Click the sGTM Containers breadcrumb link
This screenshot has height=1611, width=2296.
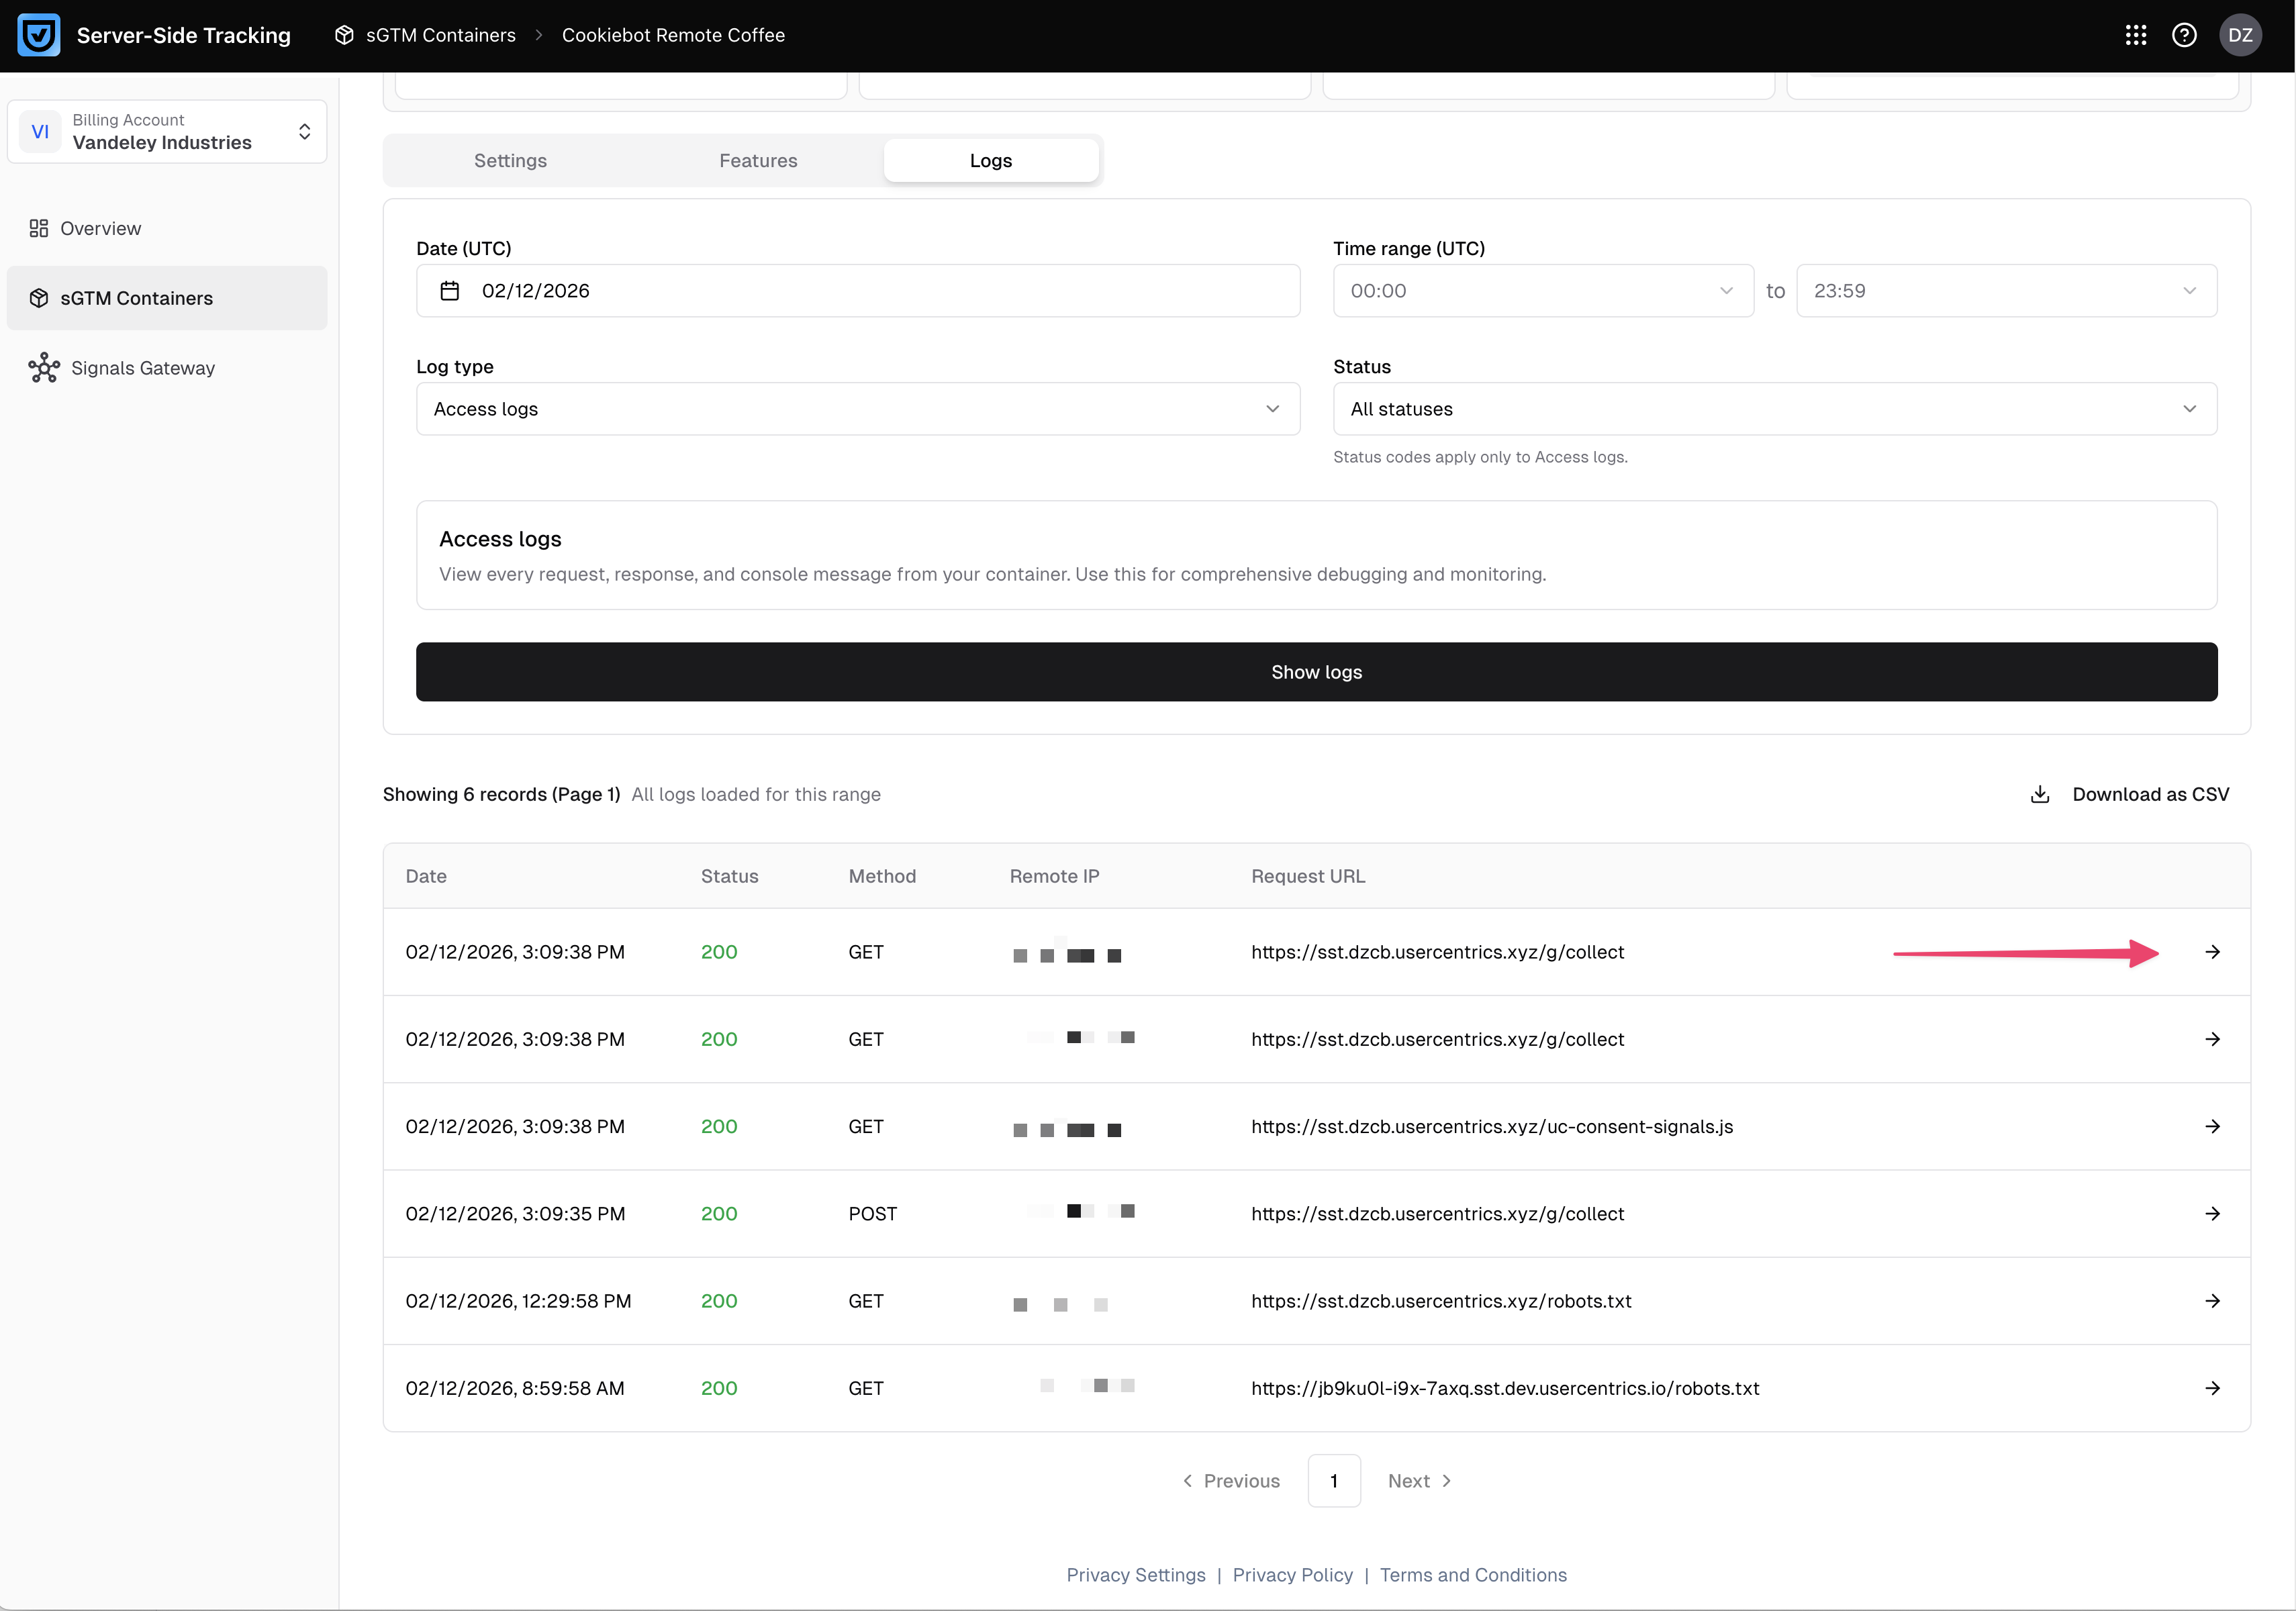(x=440, y=35)
